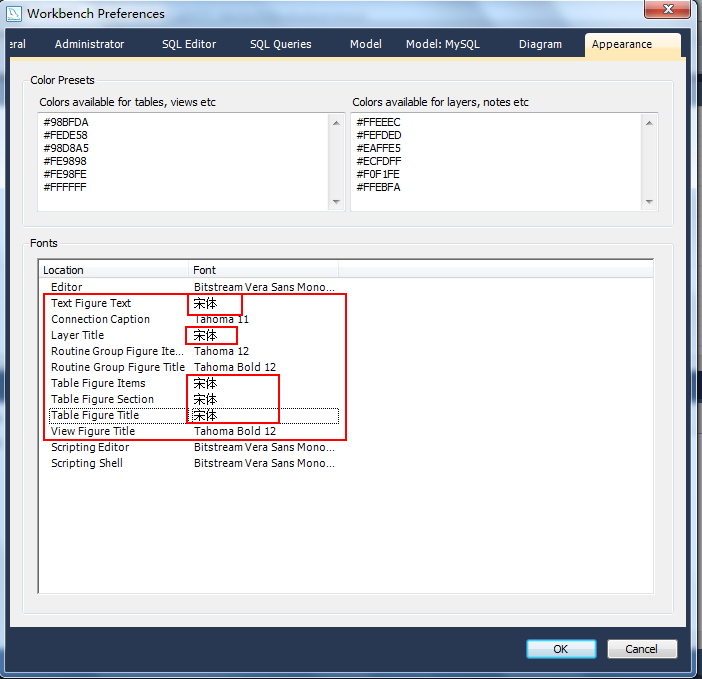Select the Model tab
Screen dimensions: 702x679
coord(366,44)
